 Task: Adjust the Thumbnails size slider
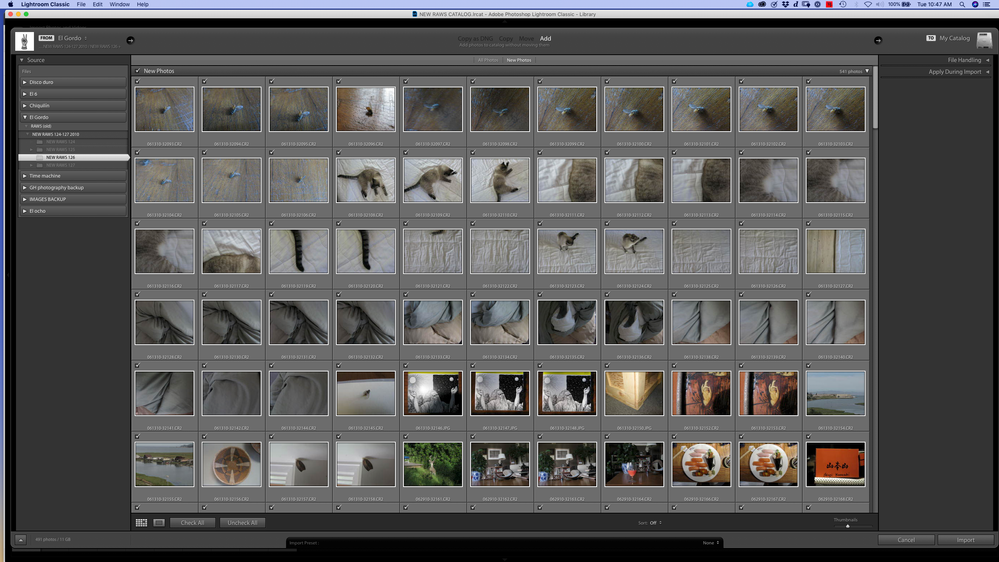(847, 525)
